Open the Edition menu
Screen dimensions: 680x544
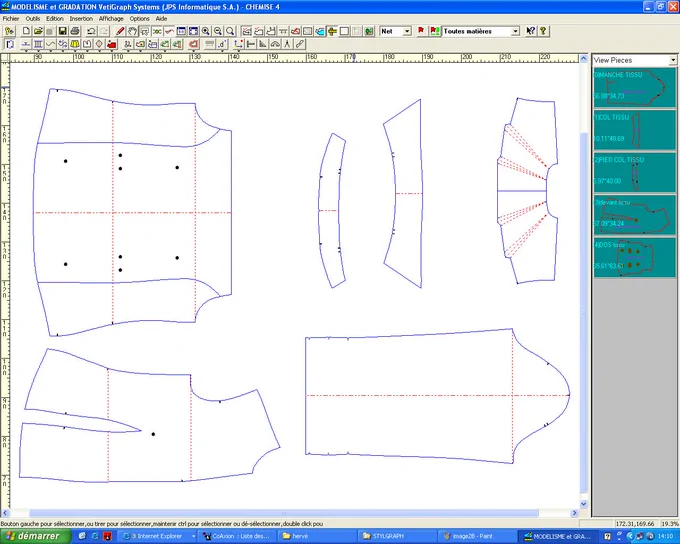pyautogui.click(x=55, y=19)
